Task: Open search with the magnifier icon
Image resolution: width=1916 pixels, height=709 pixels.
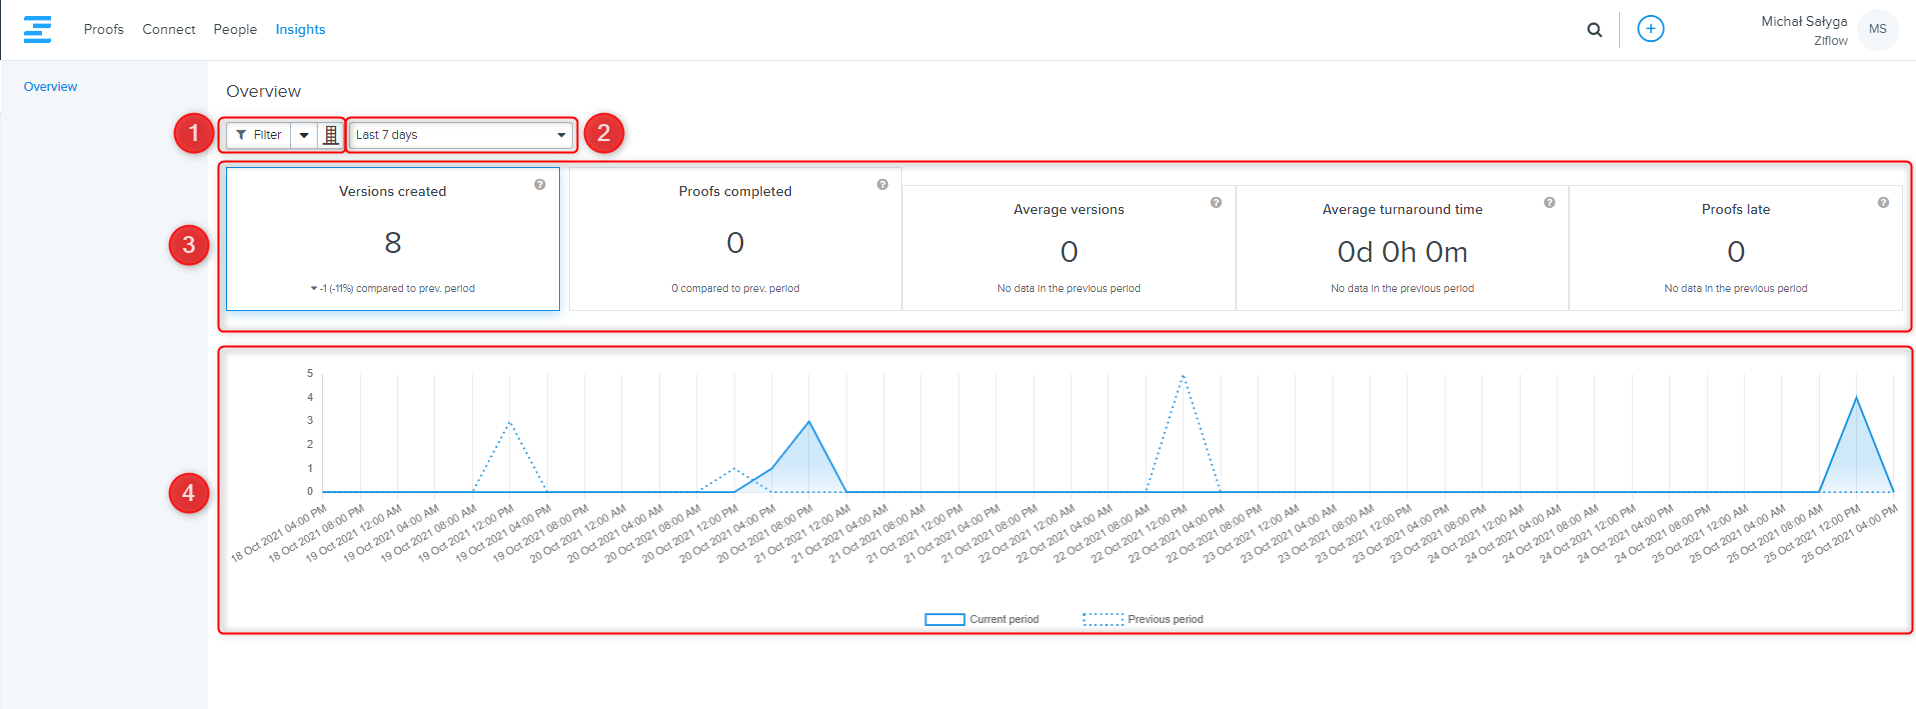Action: pyautogui.click(x=1594, y=30)
